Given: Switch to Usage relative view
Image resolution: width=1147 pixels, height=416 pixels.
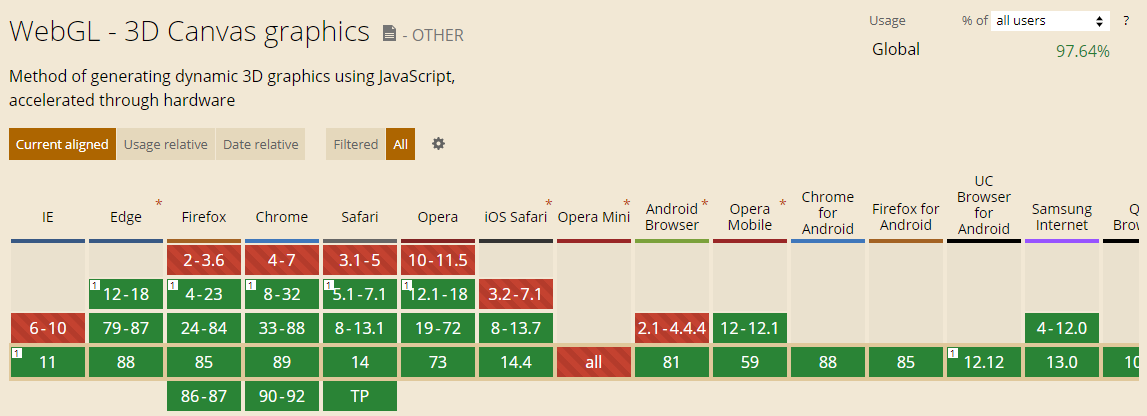Looking at the screenshot, I should [x=165, y=144].
